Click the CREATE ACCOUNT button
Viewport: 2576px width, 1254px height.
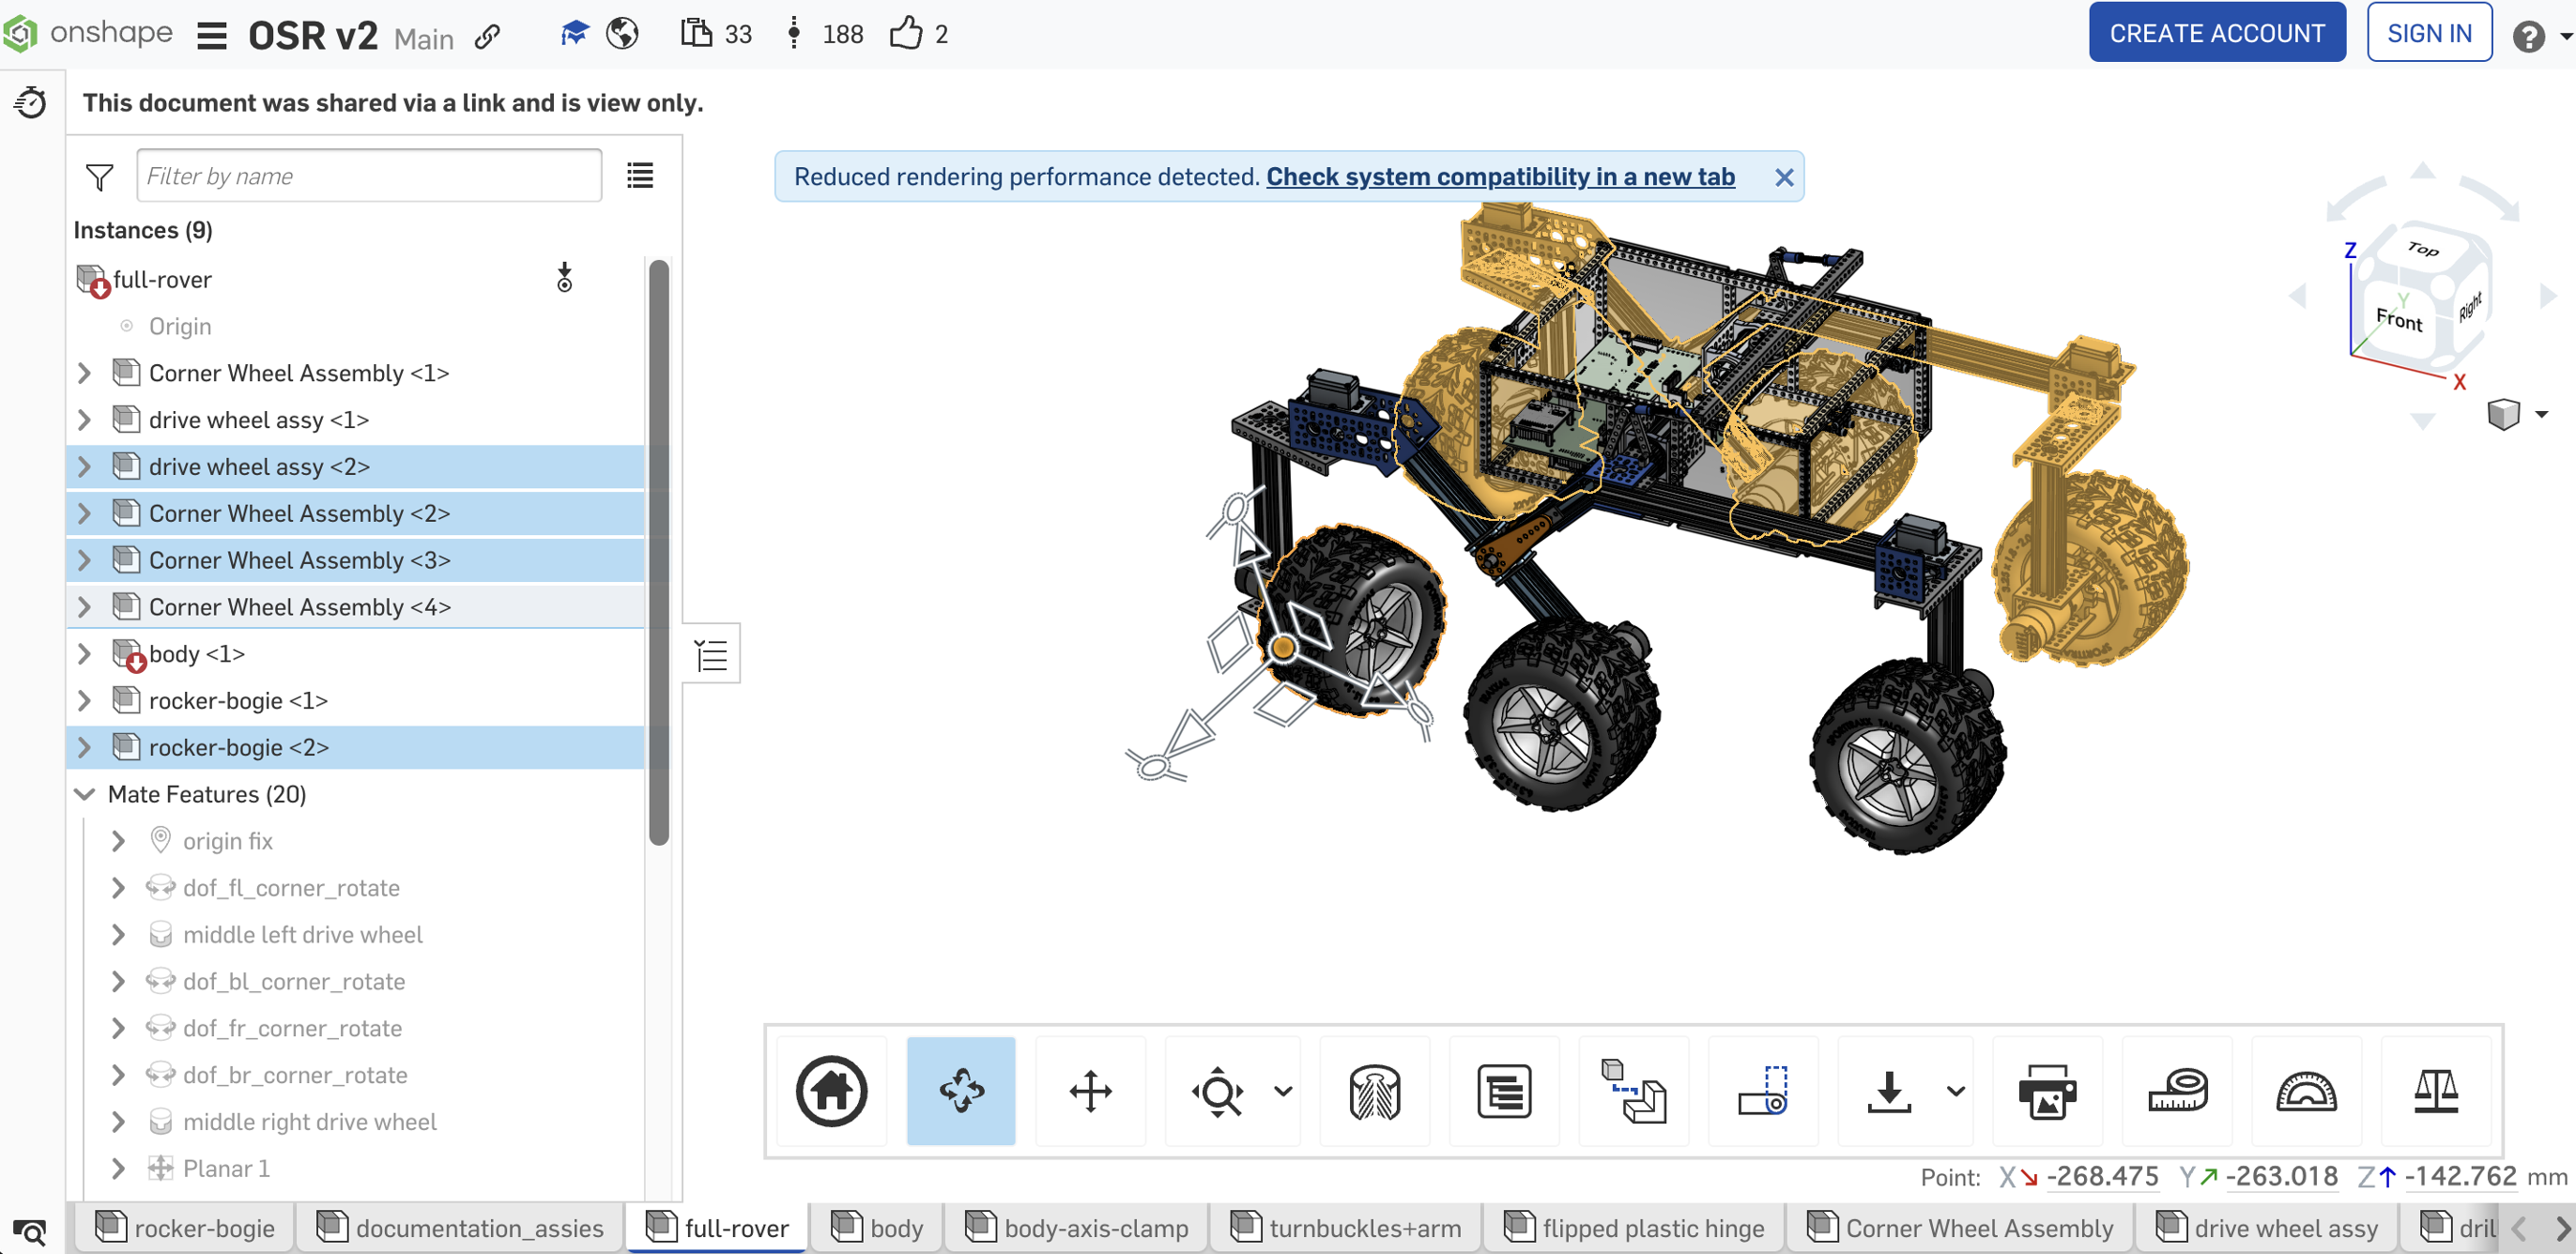[x=2216, y=33]
